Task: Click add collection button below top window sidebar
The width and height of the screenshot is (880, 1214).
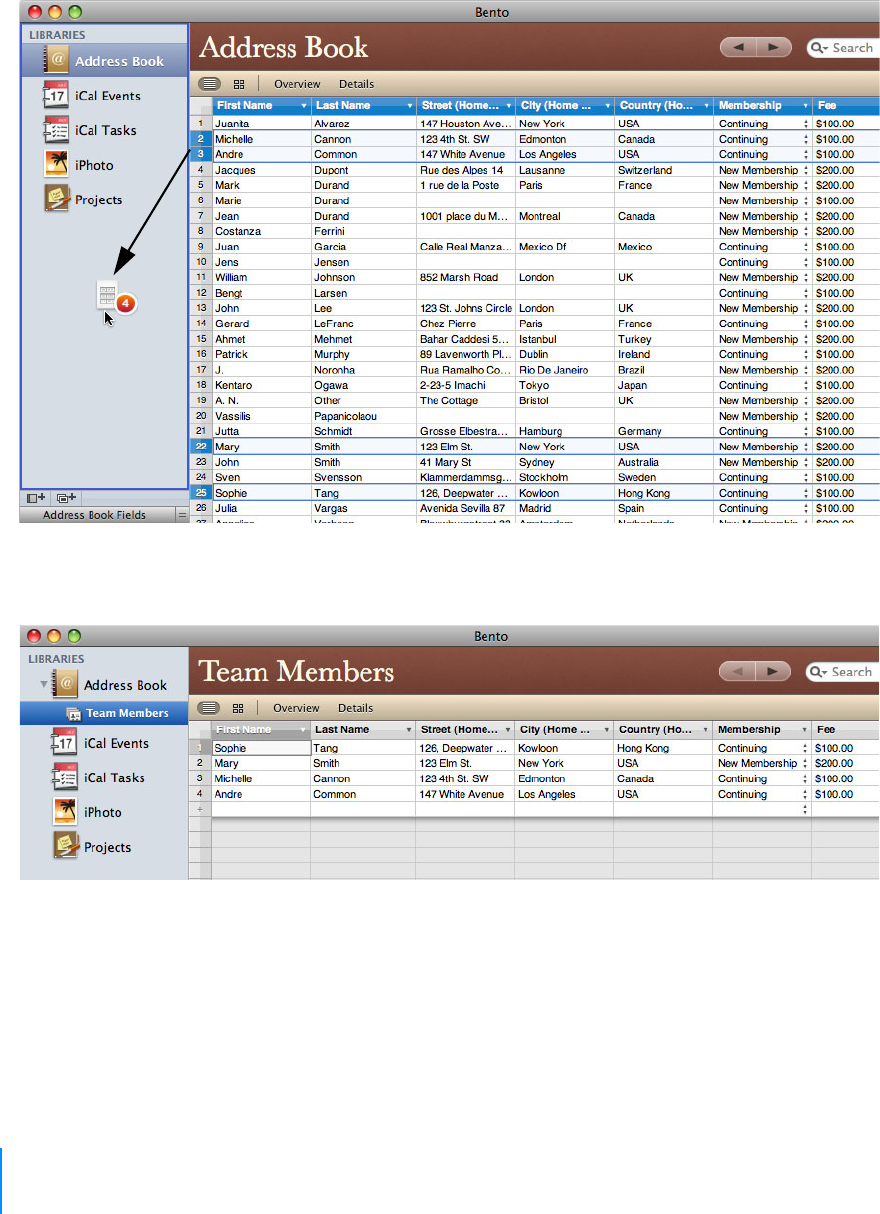Action: tap(67, 497)
